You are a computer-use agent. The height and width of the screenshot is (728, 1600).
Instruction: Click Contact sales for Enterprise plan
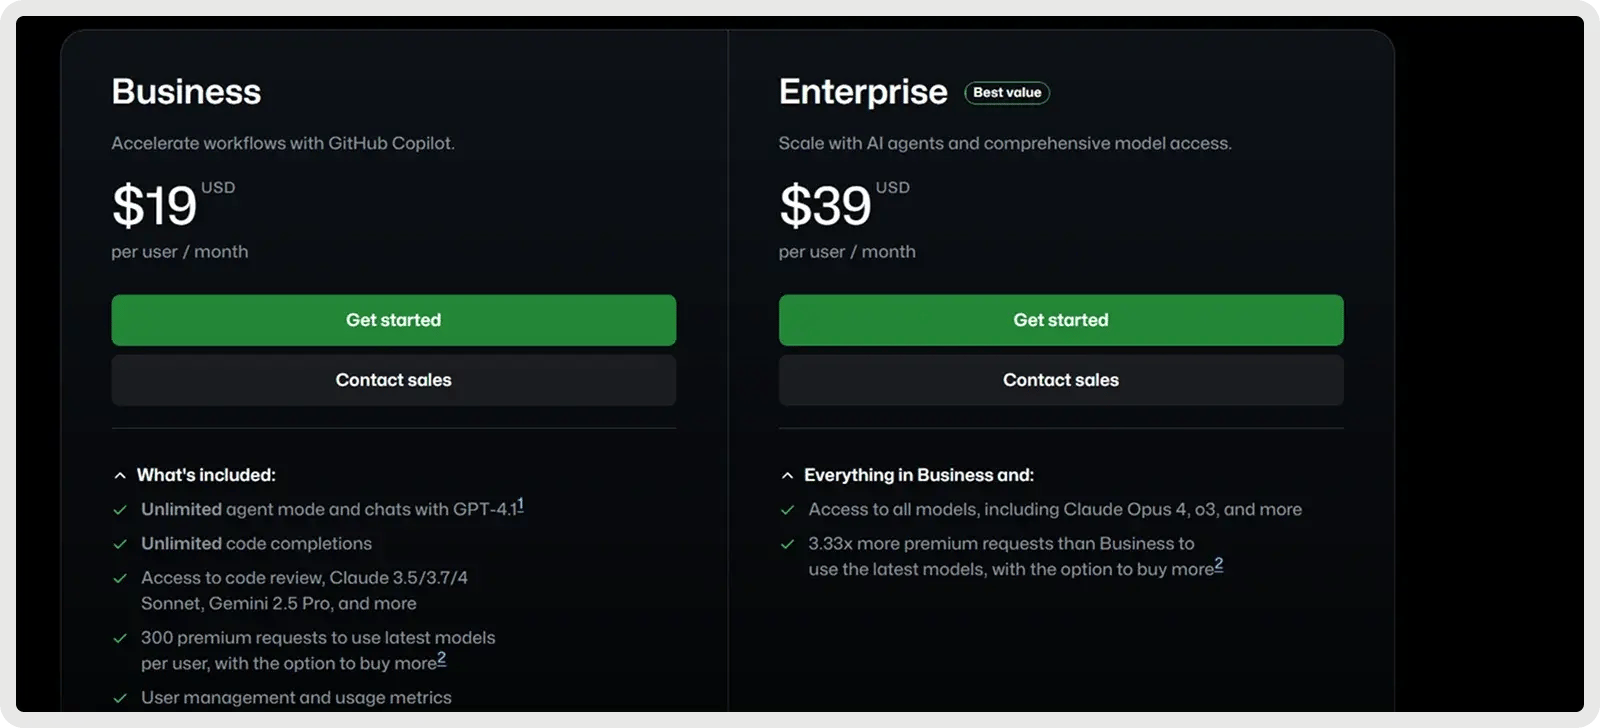tap(1060, 380)
